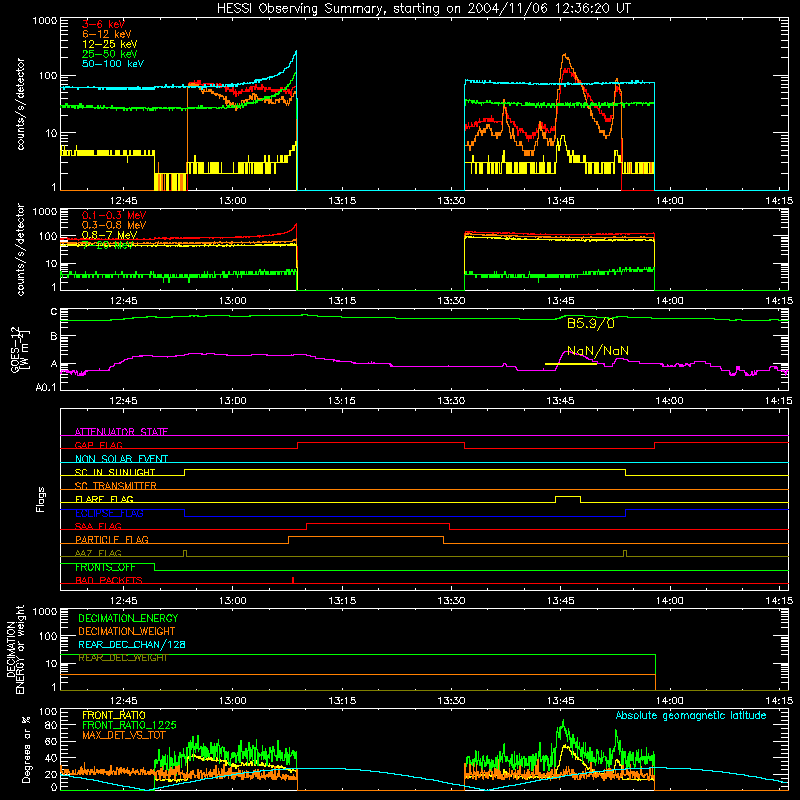Select the yellow 12-25 keV legend label
The width and height of the screenshot is (800, 800).
click(x=110, y=44)
